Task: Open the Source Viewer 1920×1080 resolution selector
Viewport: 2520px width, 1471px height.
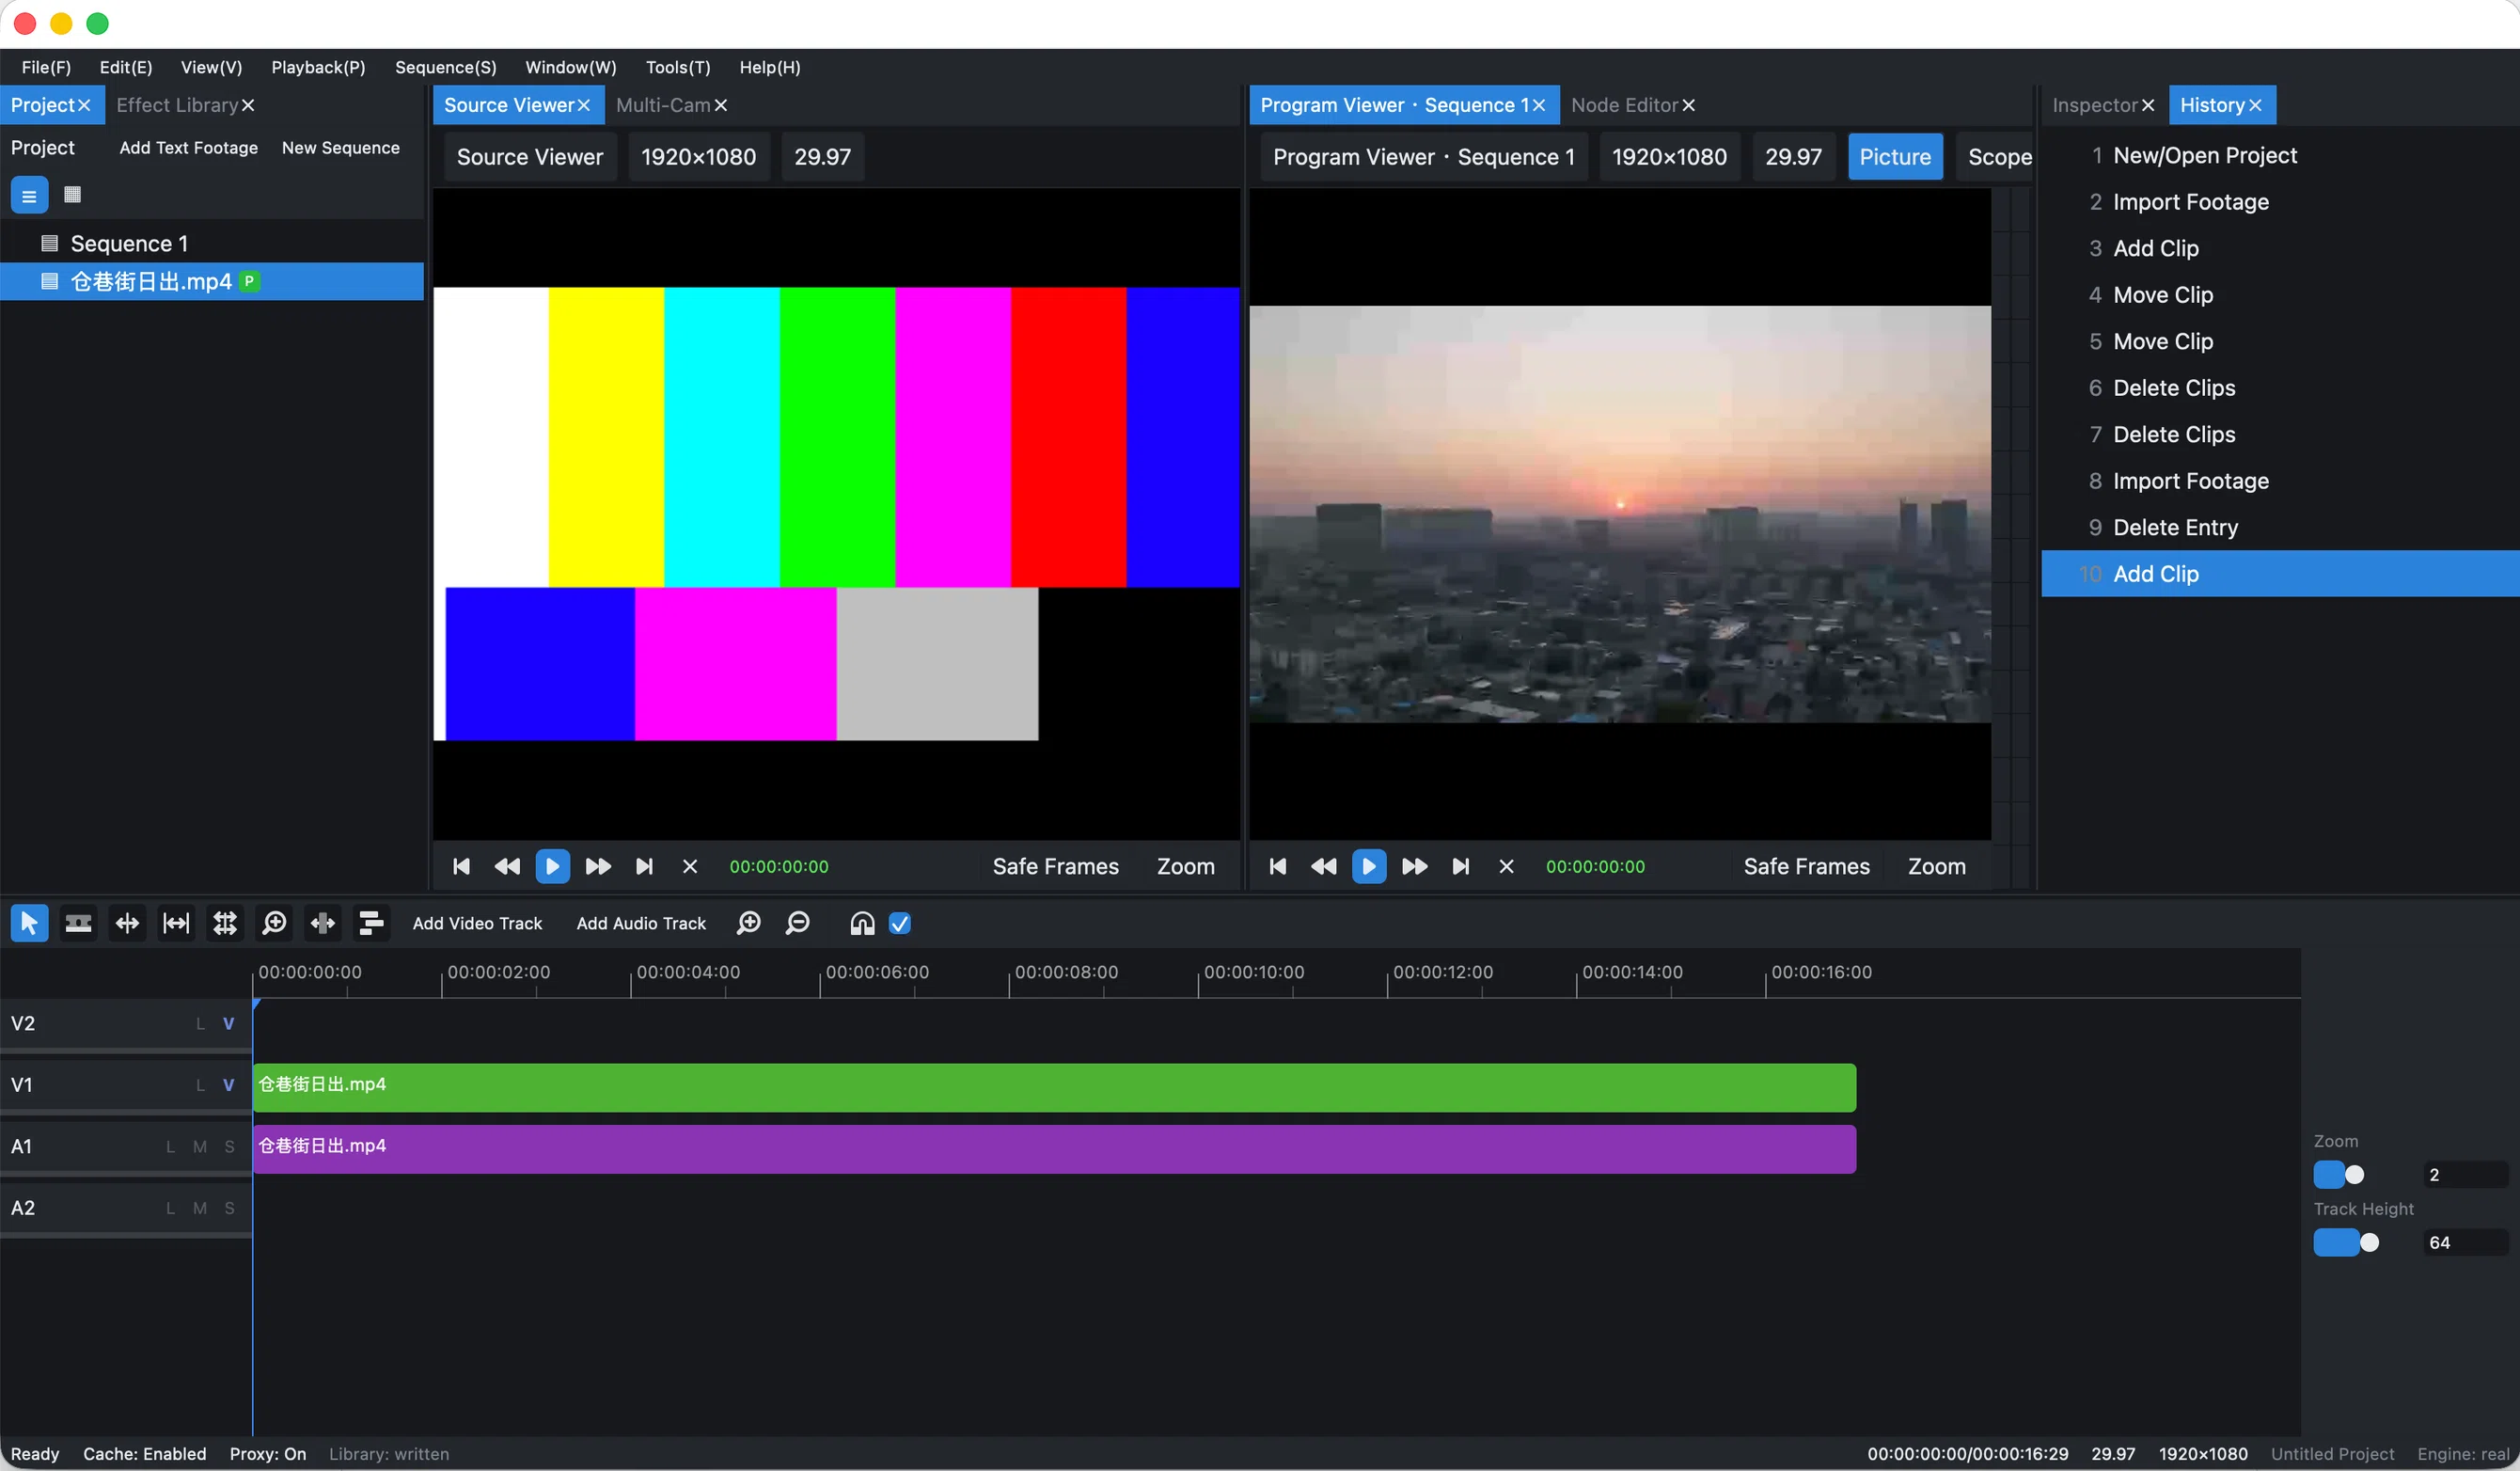Action: (698, 157)
